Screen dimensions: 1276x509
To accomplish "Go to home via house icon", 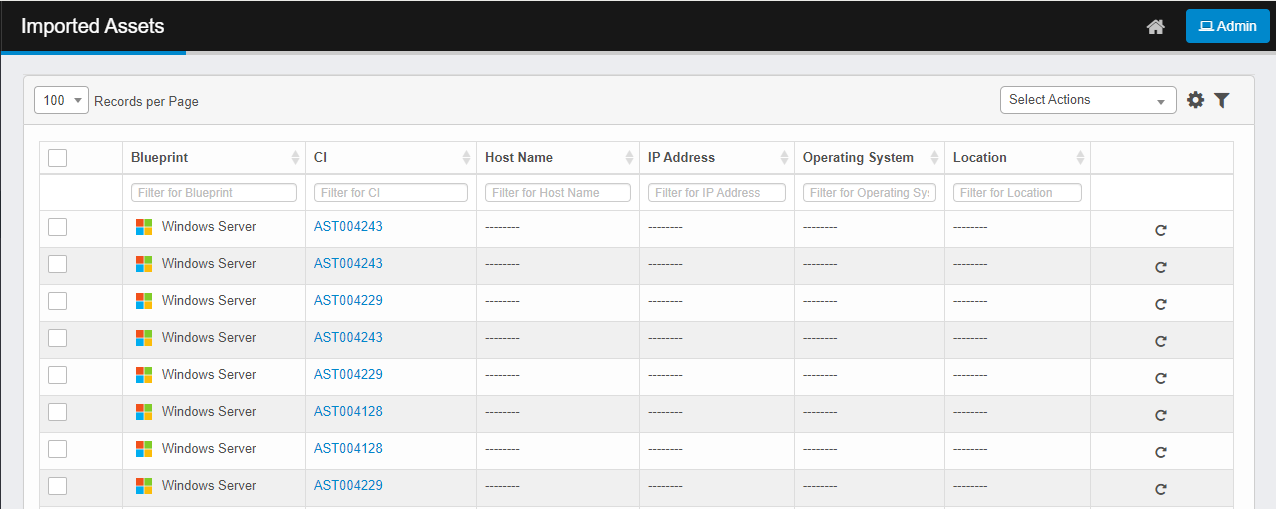I will (x=1155, y=27).
